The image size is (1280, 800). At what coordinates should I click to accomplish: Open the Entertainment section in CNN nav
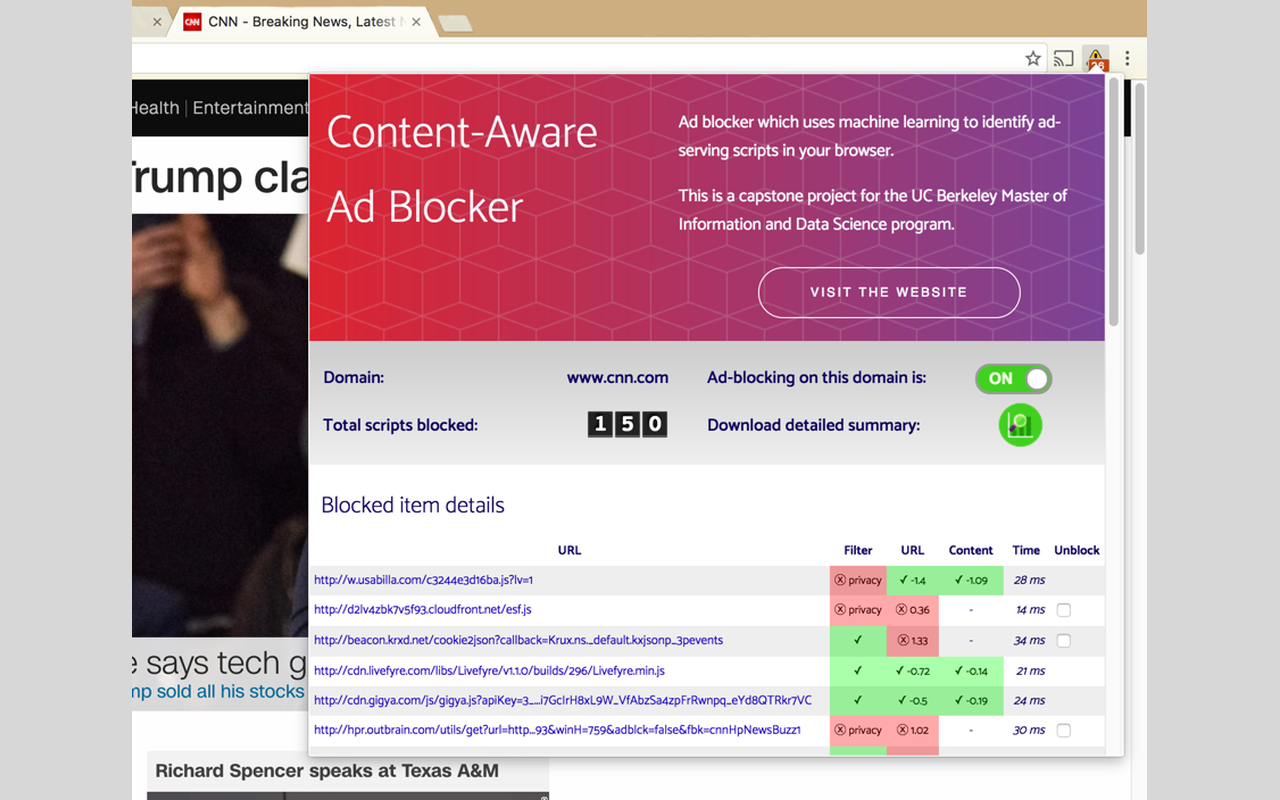point(250,108)
